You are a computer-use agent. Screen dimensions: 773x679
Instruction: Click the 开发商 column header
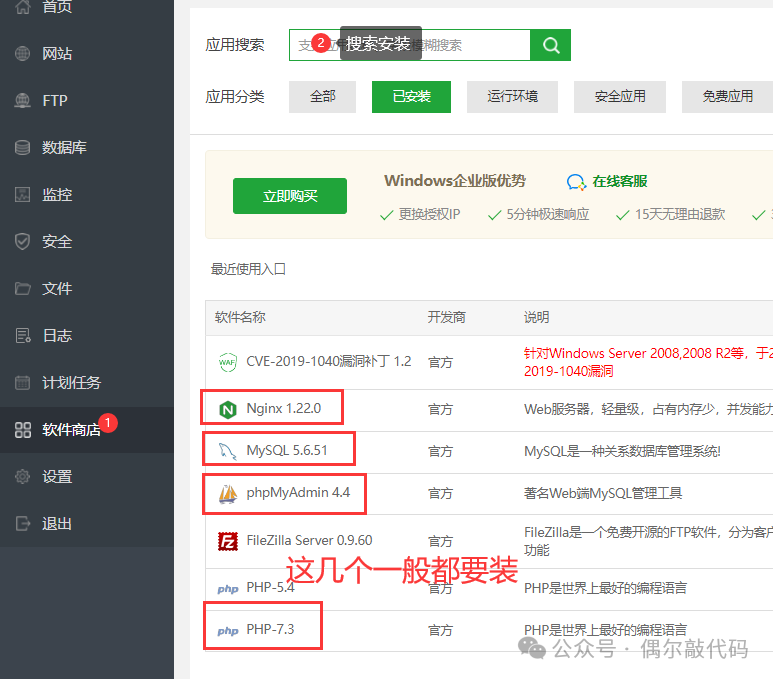tap(446, 317)
